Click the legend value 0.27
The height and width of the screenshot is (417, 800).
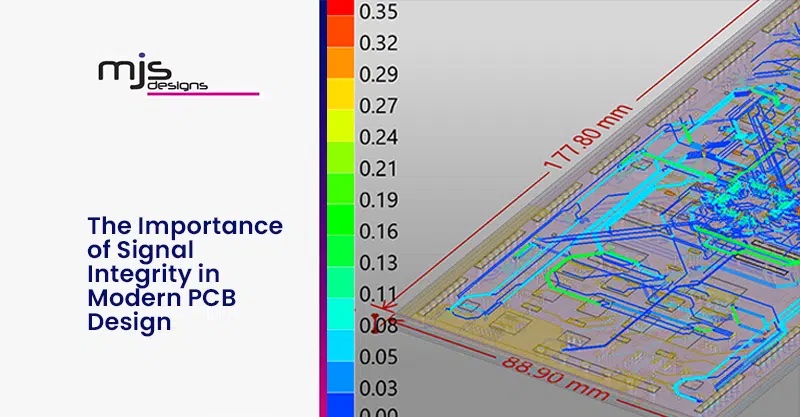pos(378,106)
